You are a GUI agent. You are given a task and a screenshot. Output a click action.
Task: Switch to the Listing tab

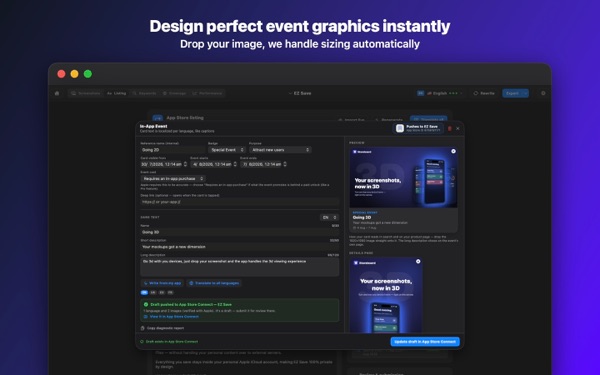click(x=116, y=93)
